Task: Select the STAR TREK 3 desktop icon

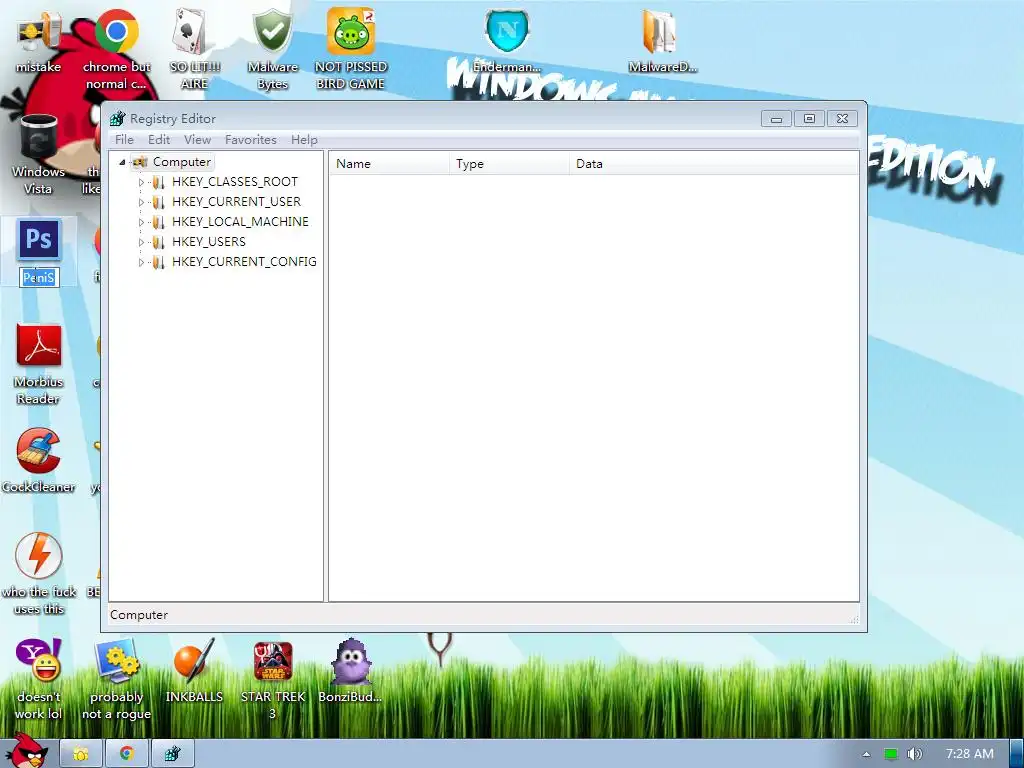Action: (x=273, y=679)
